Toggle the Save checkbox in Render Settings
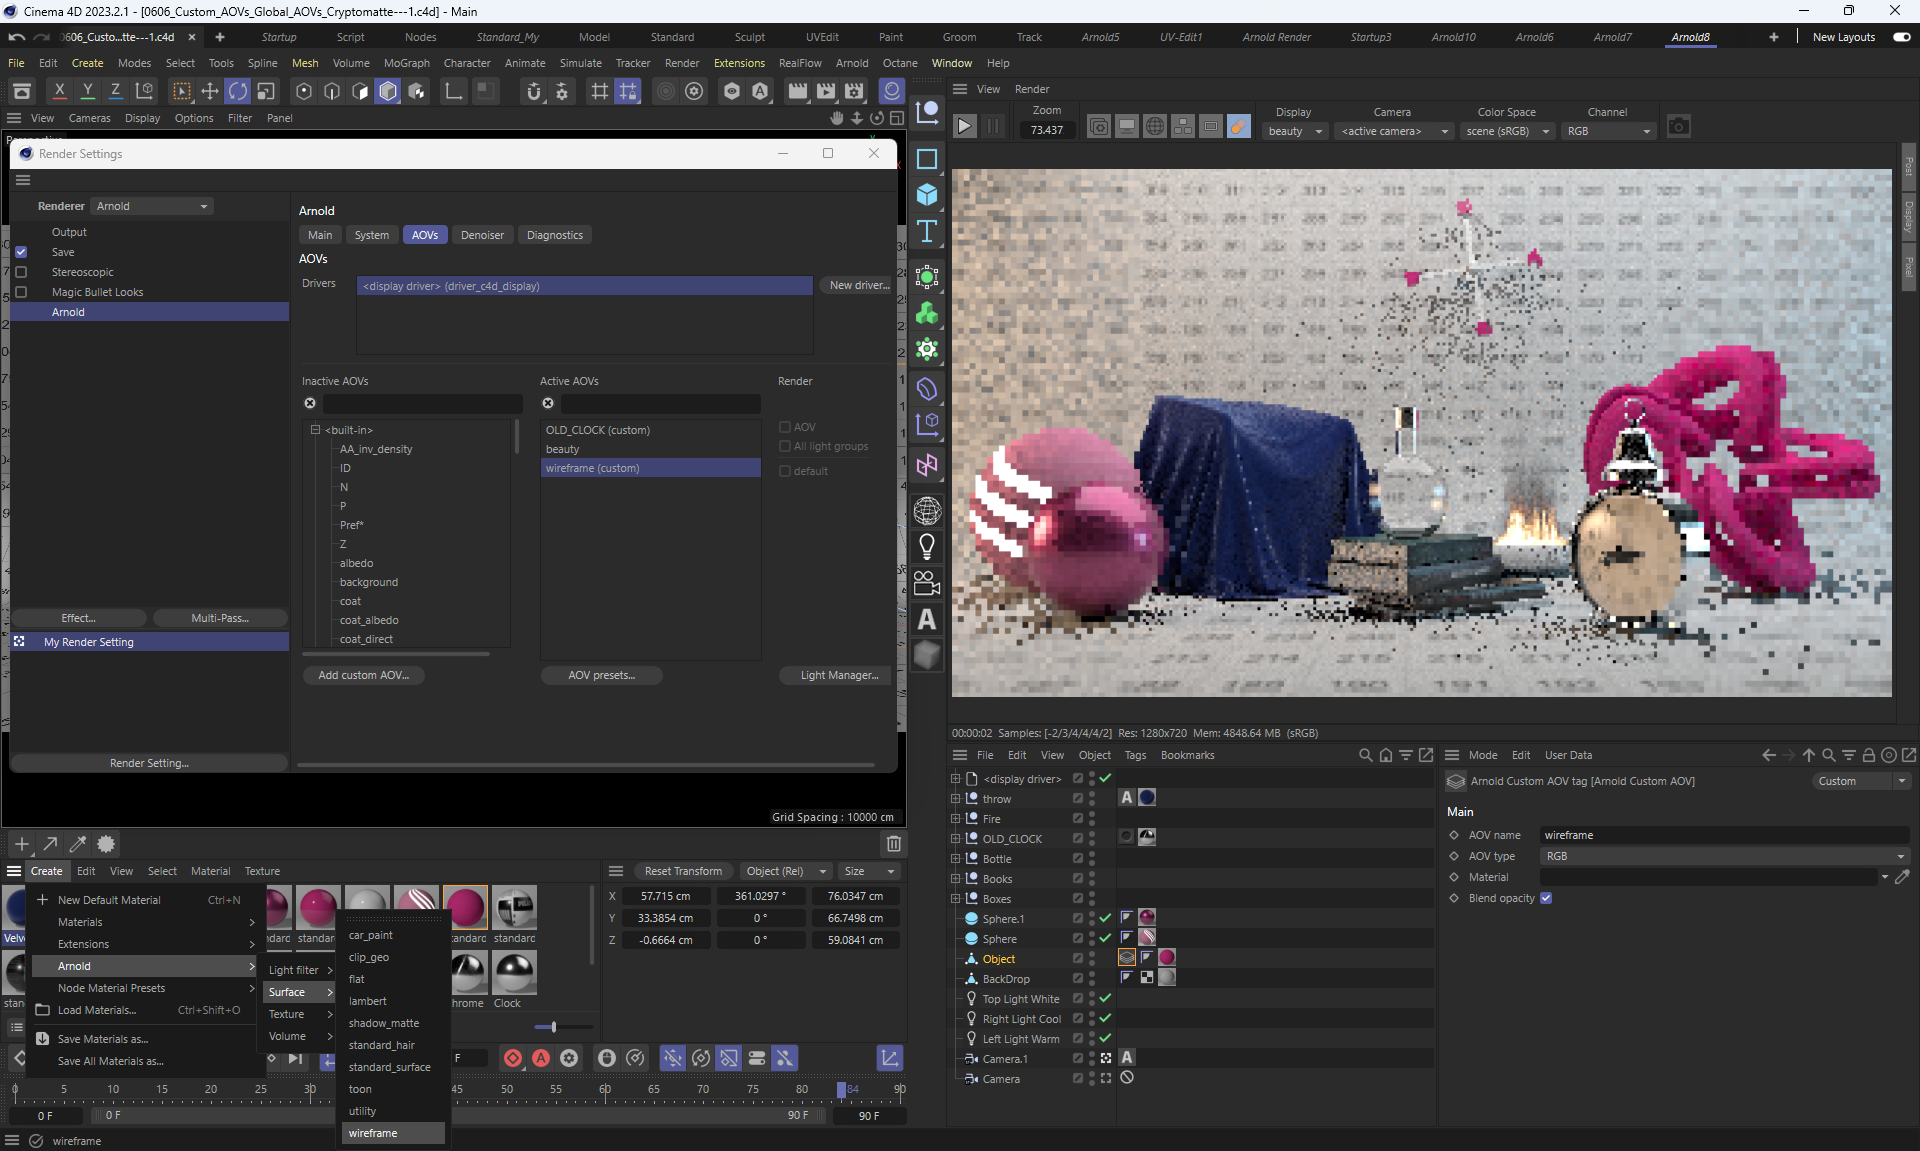Image resolution: width=1920 pixels, height=1151 pixels. [21, 252]
